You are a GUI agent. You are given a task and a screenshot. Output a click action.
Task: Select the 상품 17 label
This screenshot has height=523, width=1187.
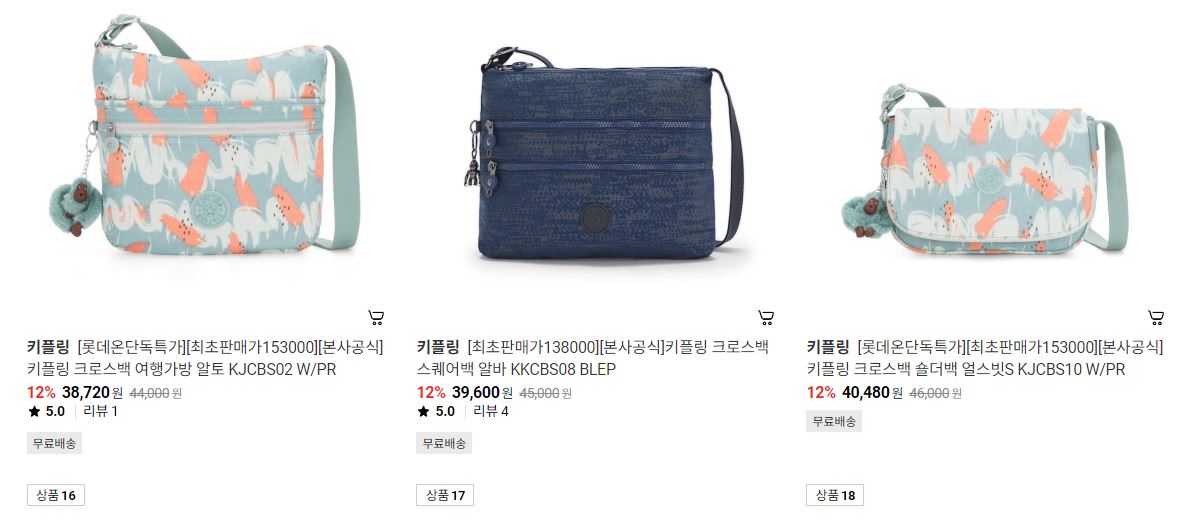445,496
